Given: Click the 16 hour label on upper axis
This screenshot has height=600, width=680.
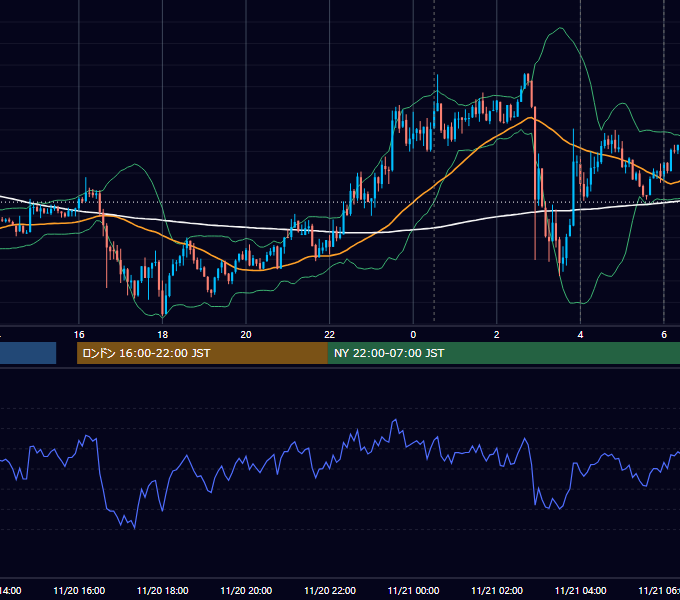Looking at the screenshot, I should (x=79, y=335).
